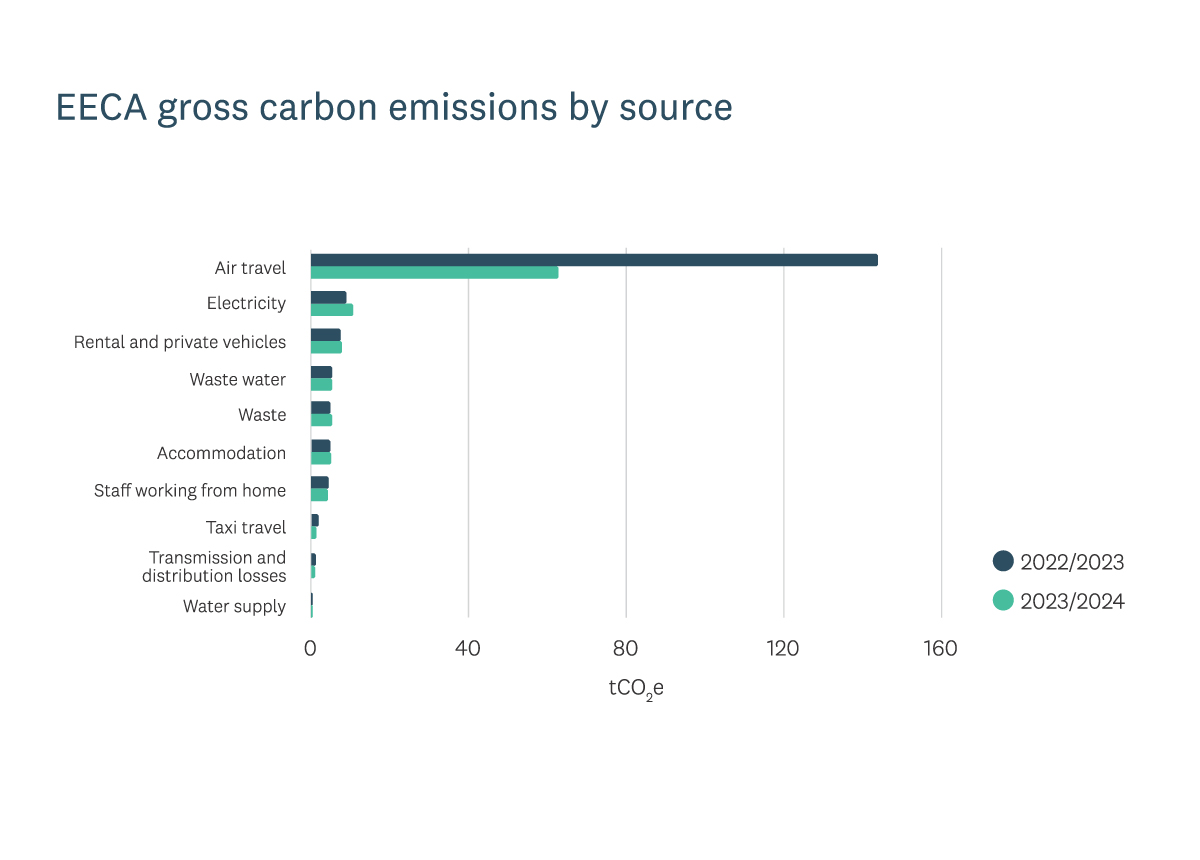Click the 'Taxi travel' category label
This screenshot has height=860, width=1200.
point(246,527)
